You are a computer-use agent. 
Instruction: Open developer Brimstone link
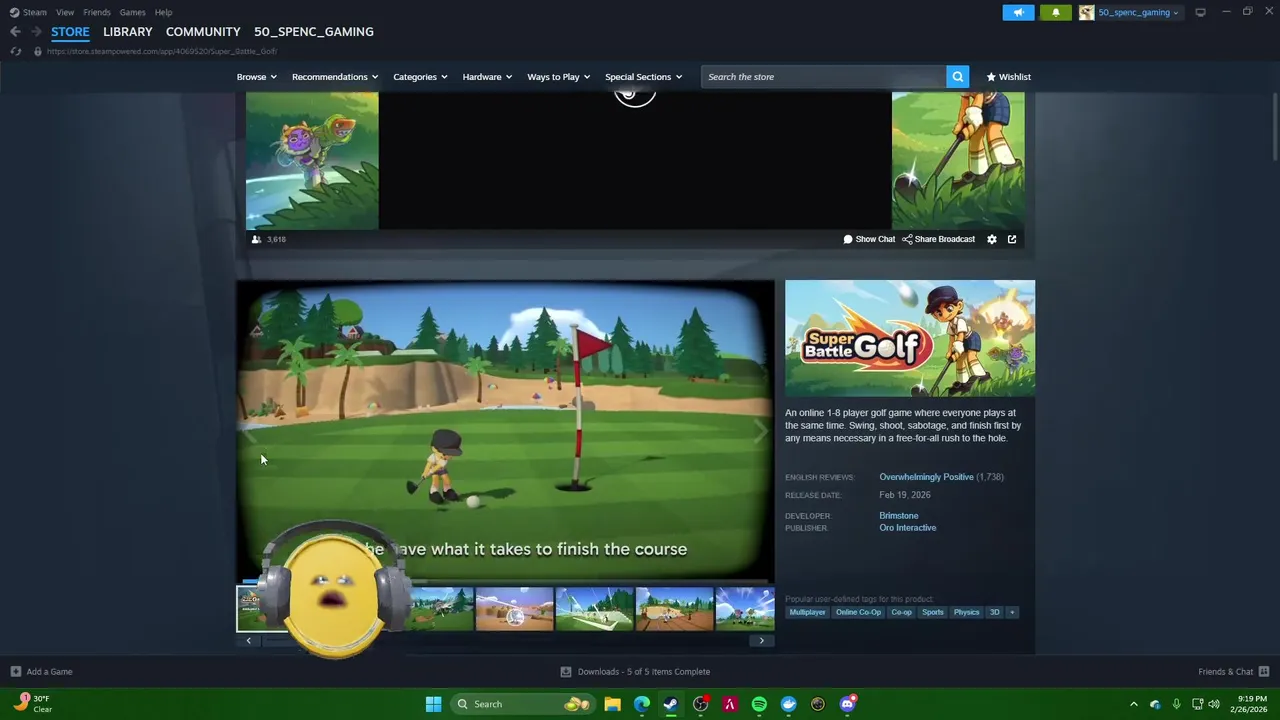pyautogui.click(x=898, y=516)
